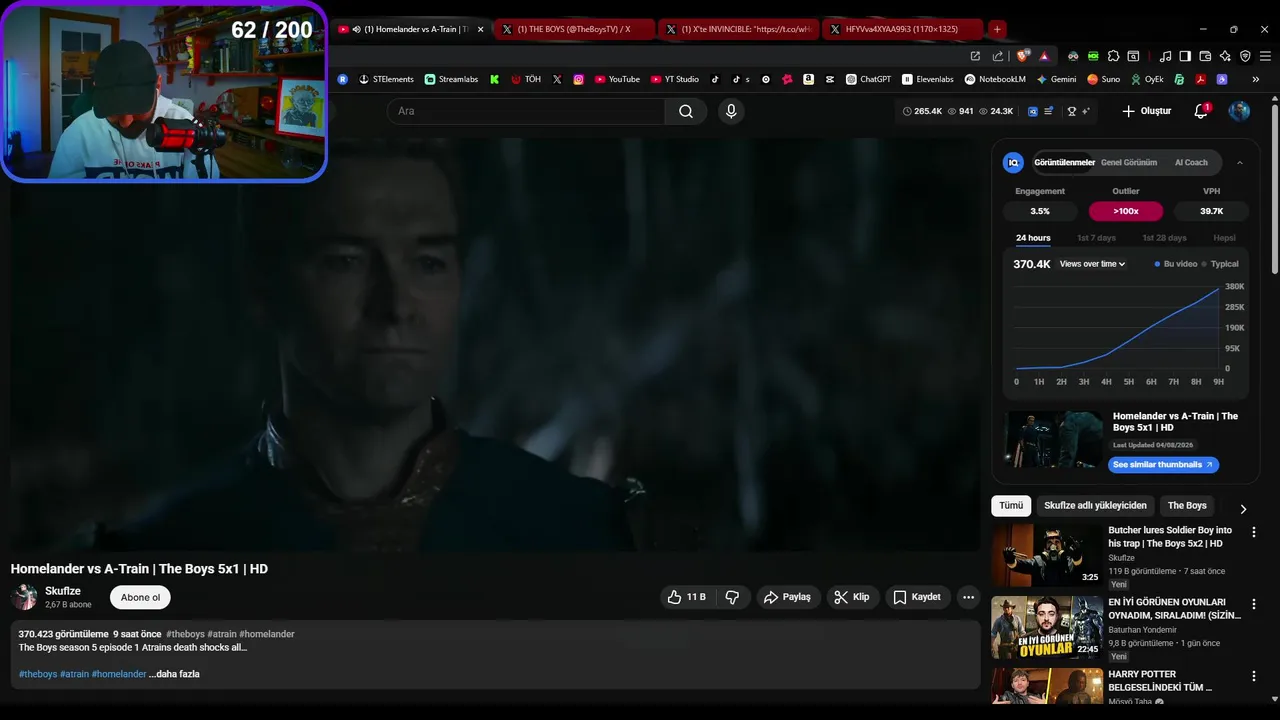The image size is (1280, 720).
Task: Switch to the X'te INVINCIBLE browser tab
Action: point(739,29)
